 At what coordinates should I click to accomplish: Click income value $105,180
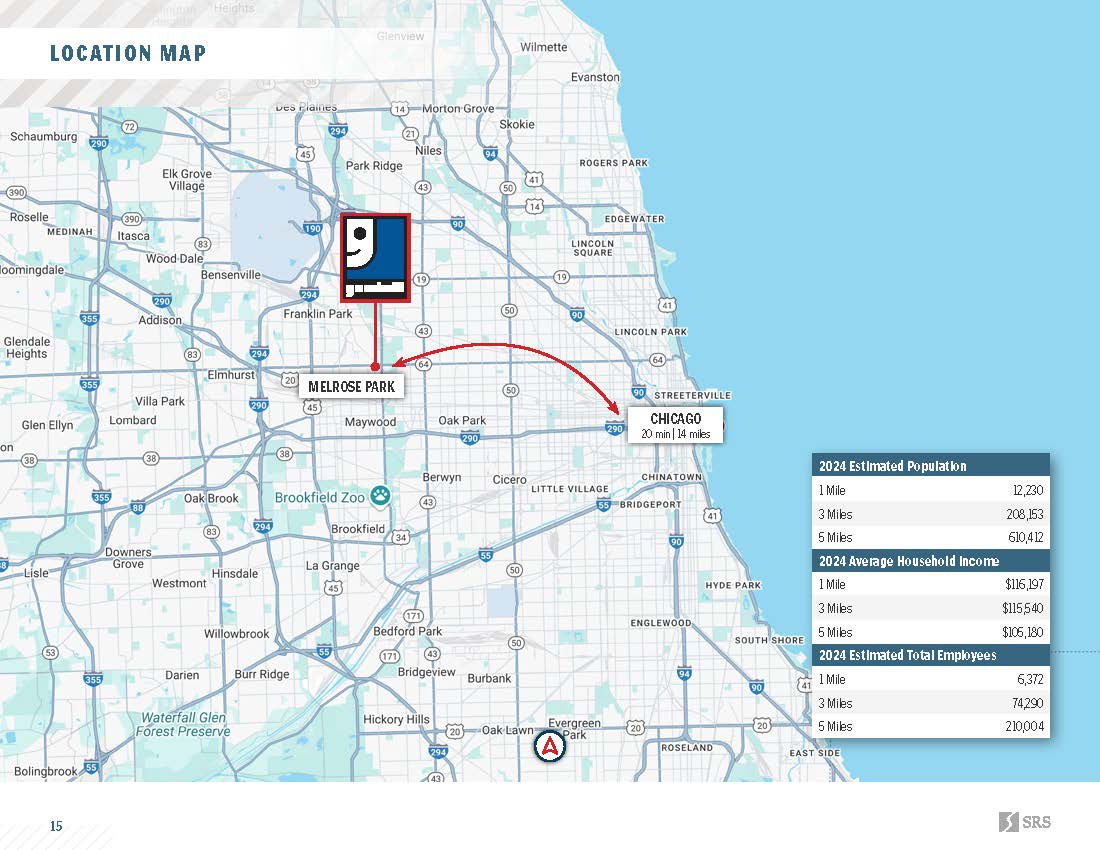click(1023, 632)
